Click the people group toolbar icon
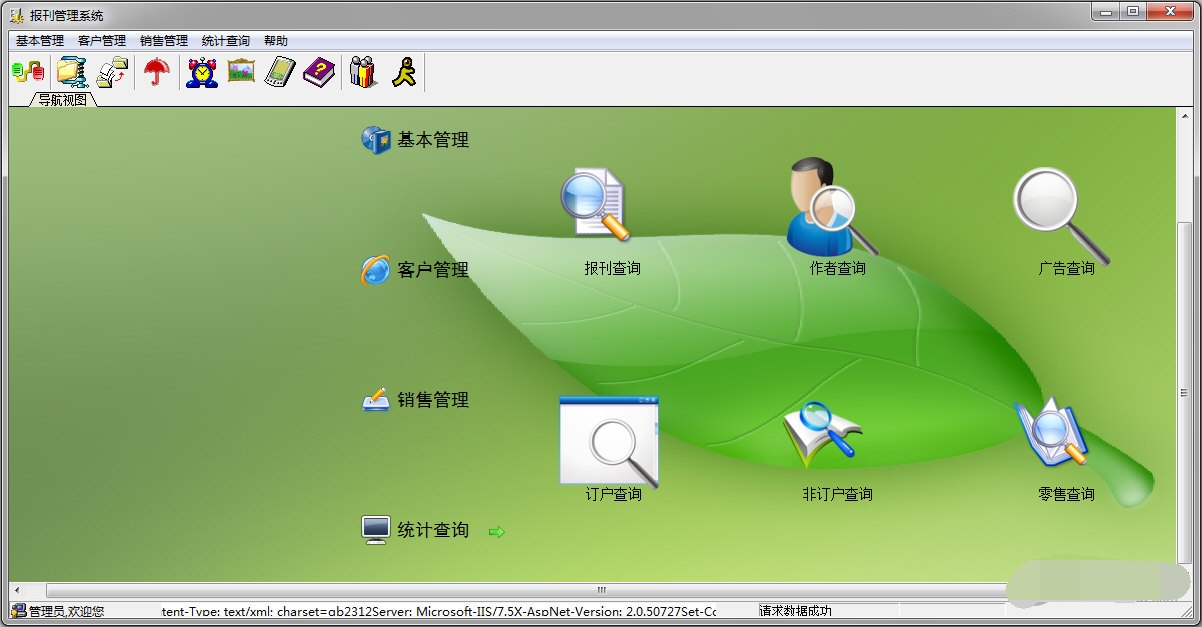The height and width of the screenshot is (627, 1202). 363,72
